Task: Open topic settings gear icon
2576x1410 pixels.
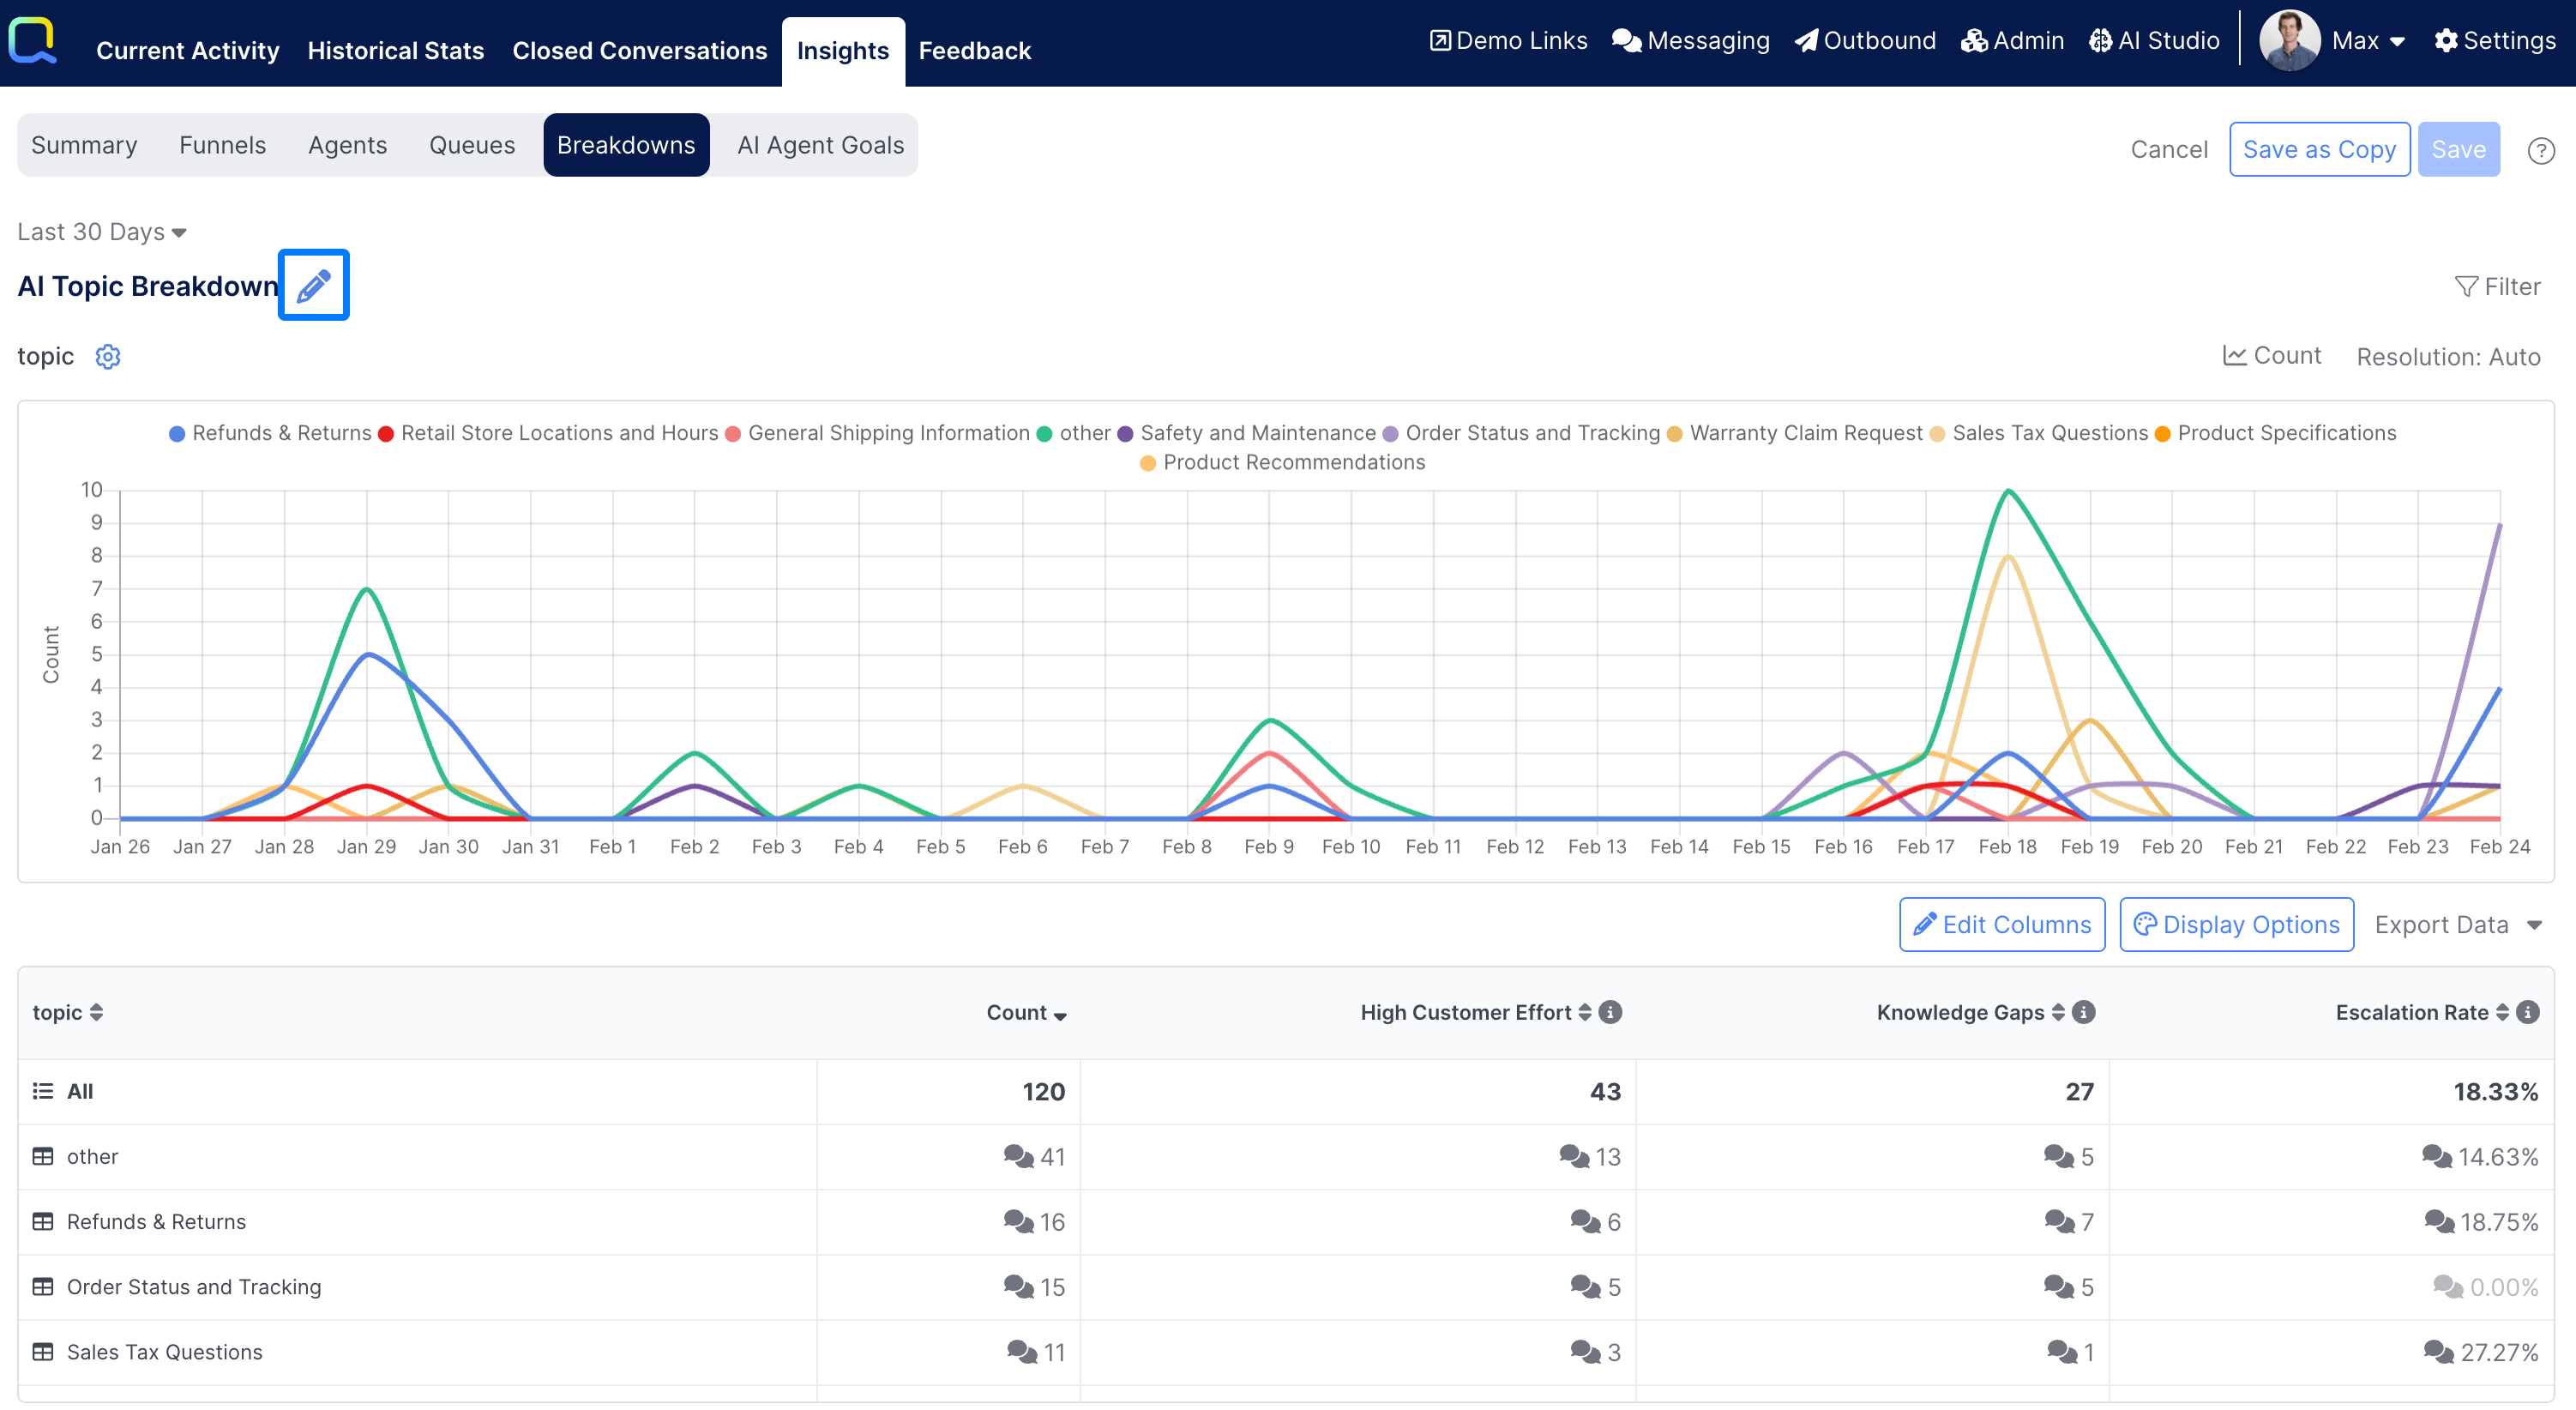Action: 108,357
